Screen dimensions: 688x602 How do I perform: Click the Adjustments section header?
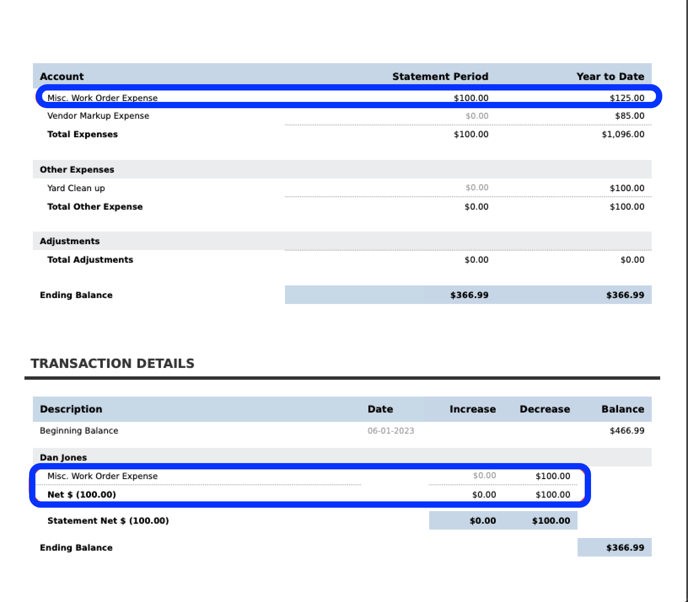(x=70, y=241)
